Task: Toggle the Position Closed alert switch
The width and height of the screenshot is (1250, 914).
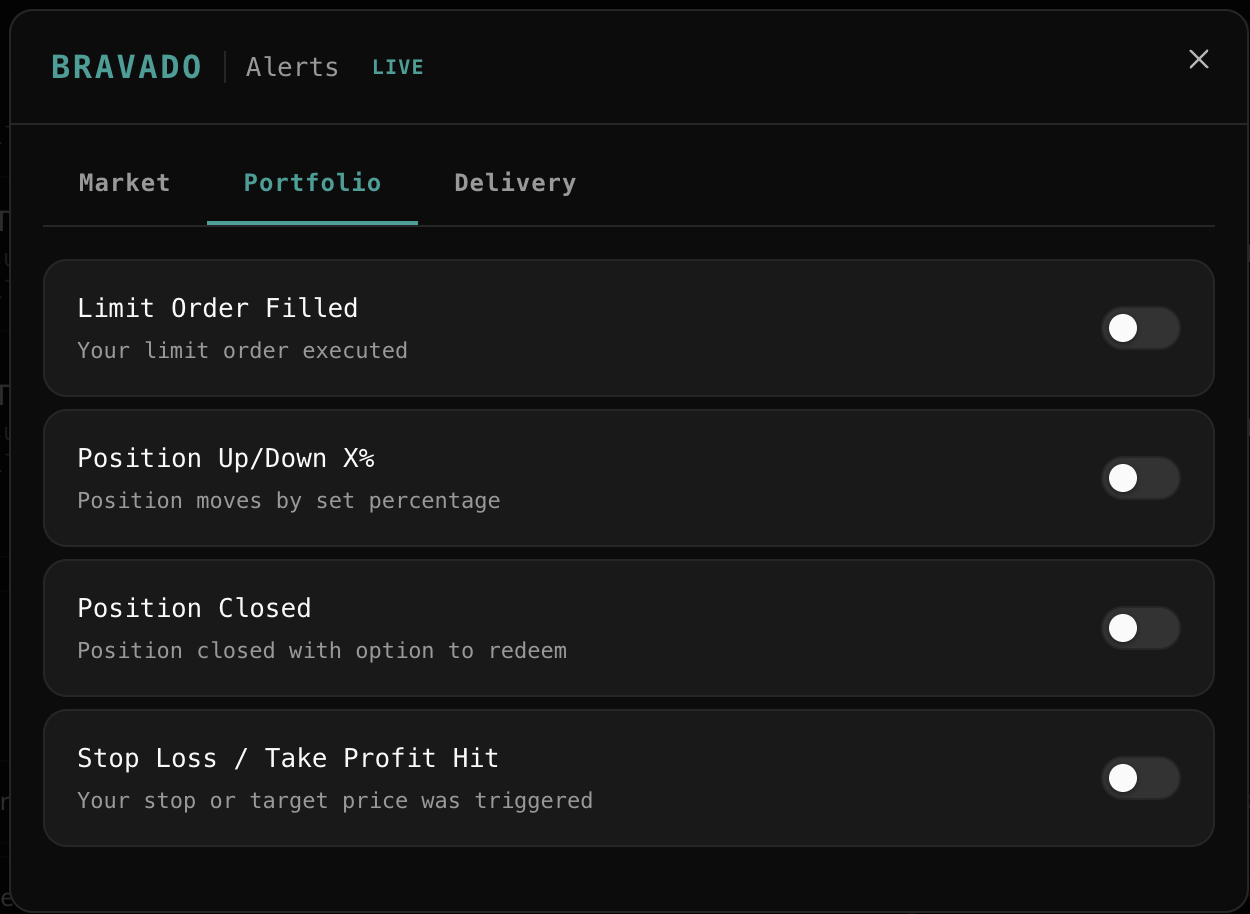Action: 1140,628
